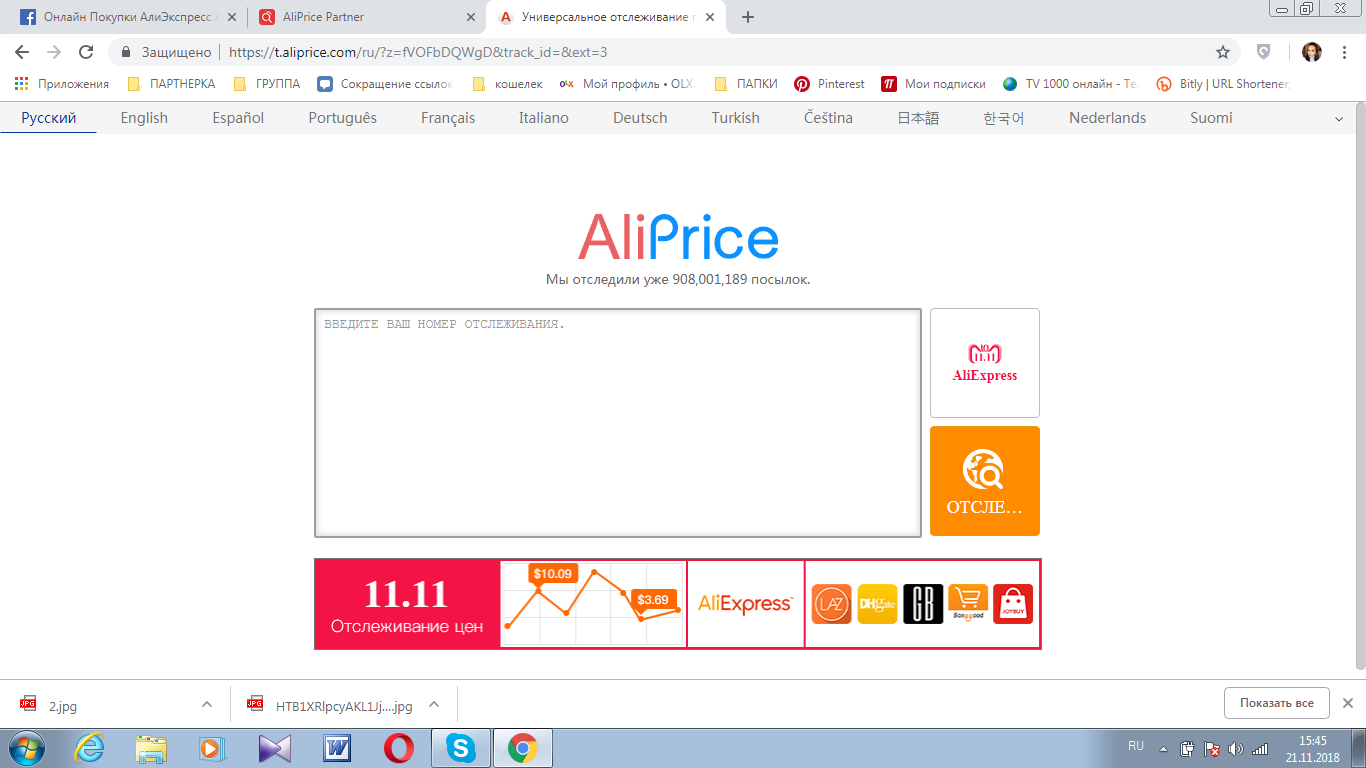
Task: Select the Русский language tab
Action: 49,118
